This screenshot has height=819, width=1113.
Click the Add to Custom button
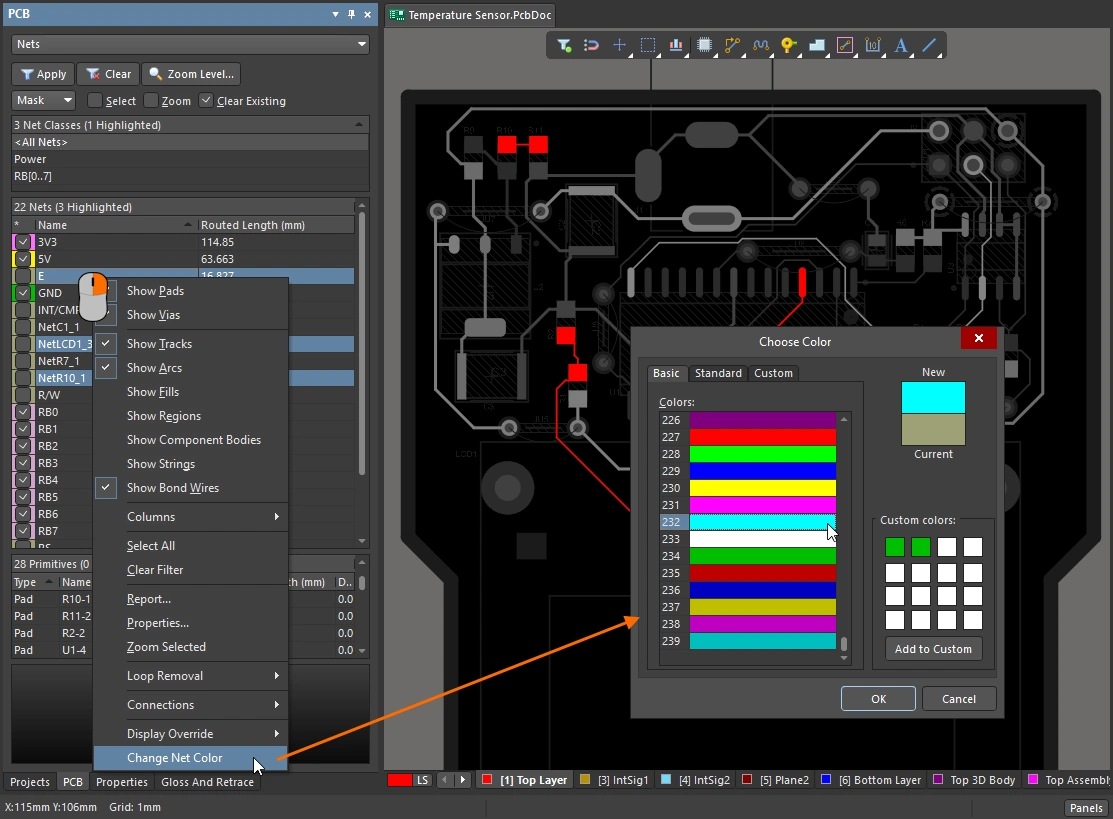pos(932,649)
